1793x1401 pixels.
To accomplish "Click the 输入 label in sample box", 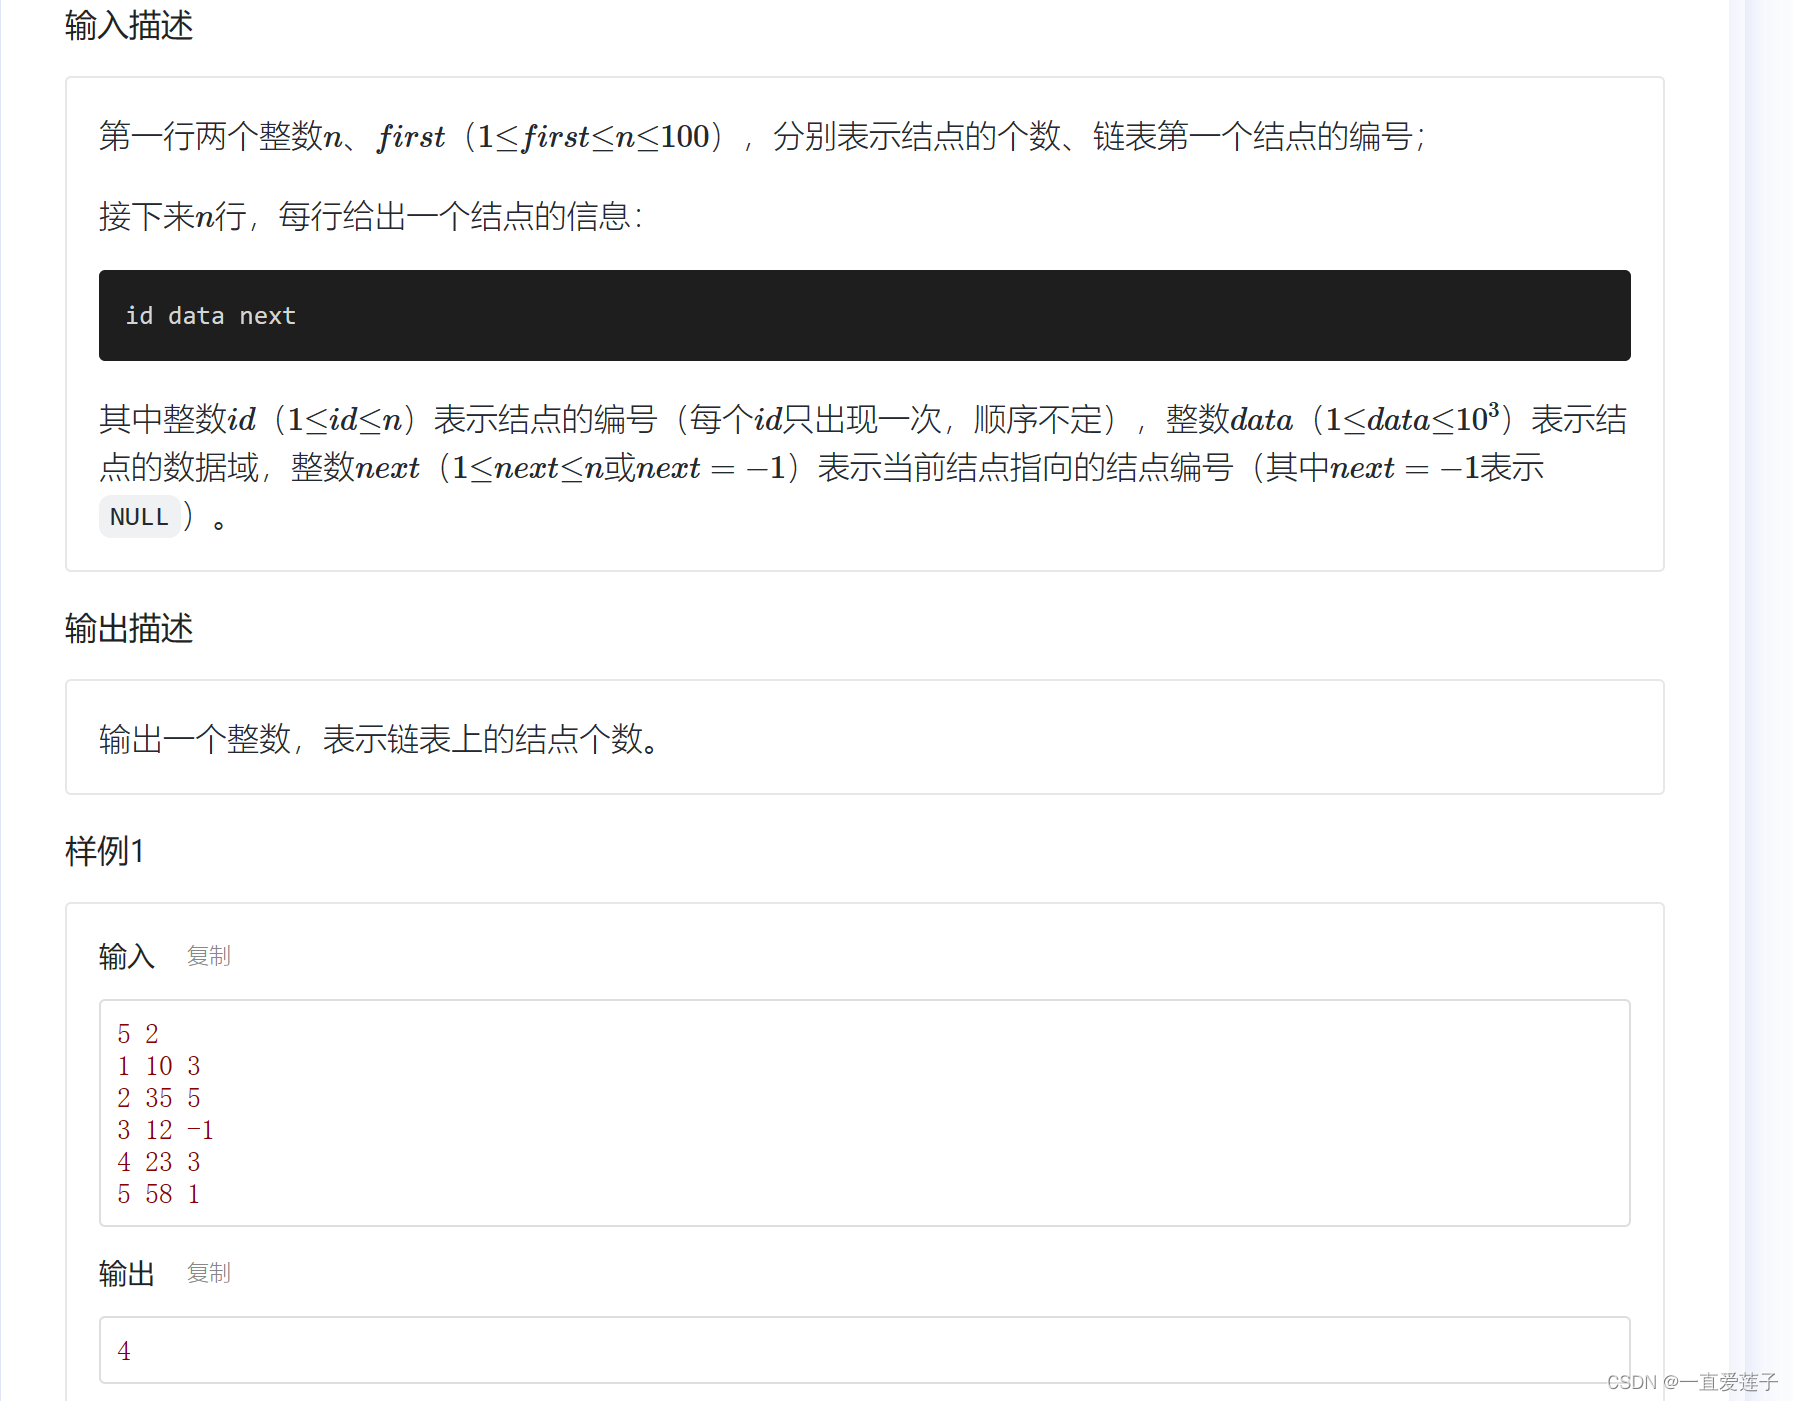I will click(x=127, y=957).
